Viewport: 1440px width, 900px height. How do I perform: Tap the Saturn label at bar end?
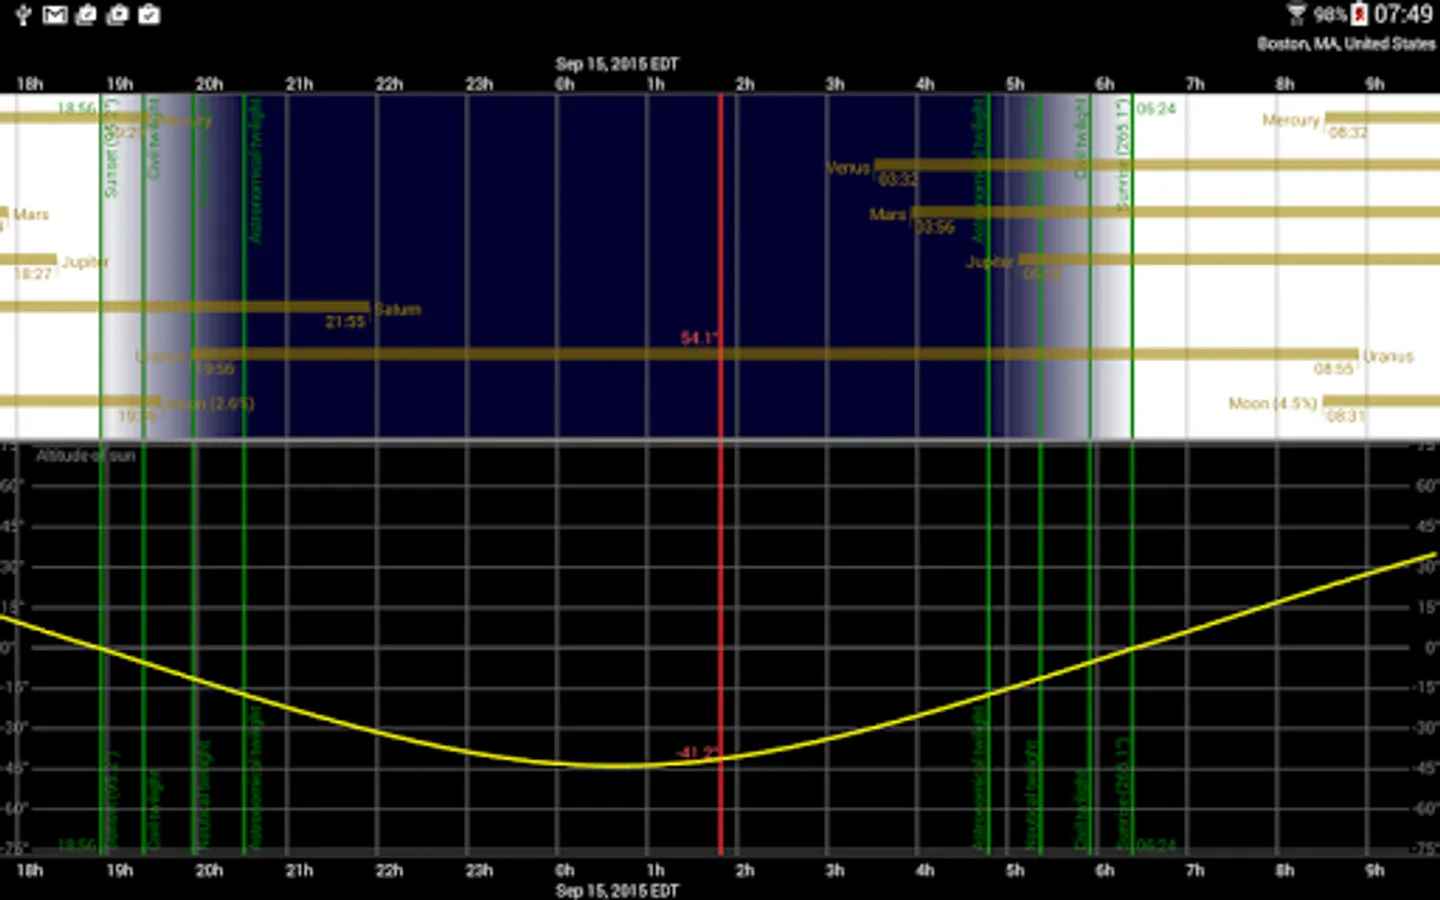(x=398, y=310)
